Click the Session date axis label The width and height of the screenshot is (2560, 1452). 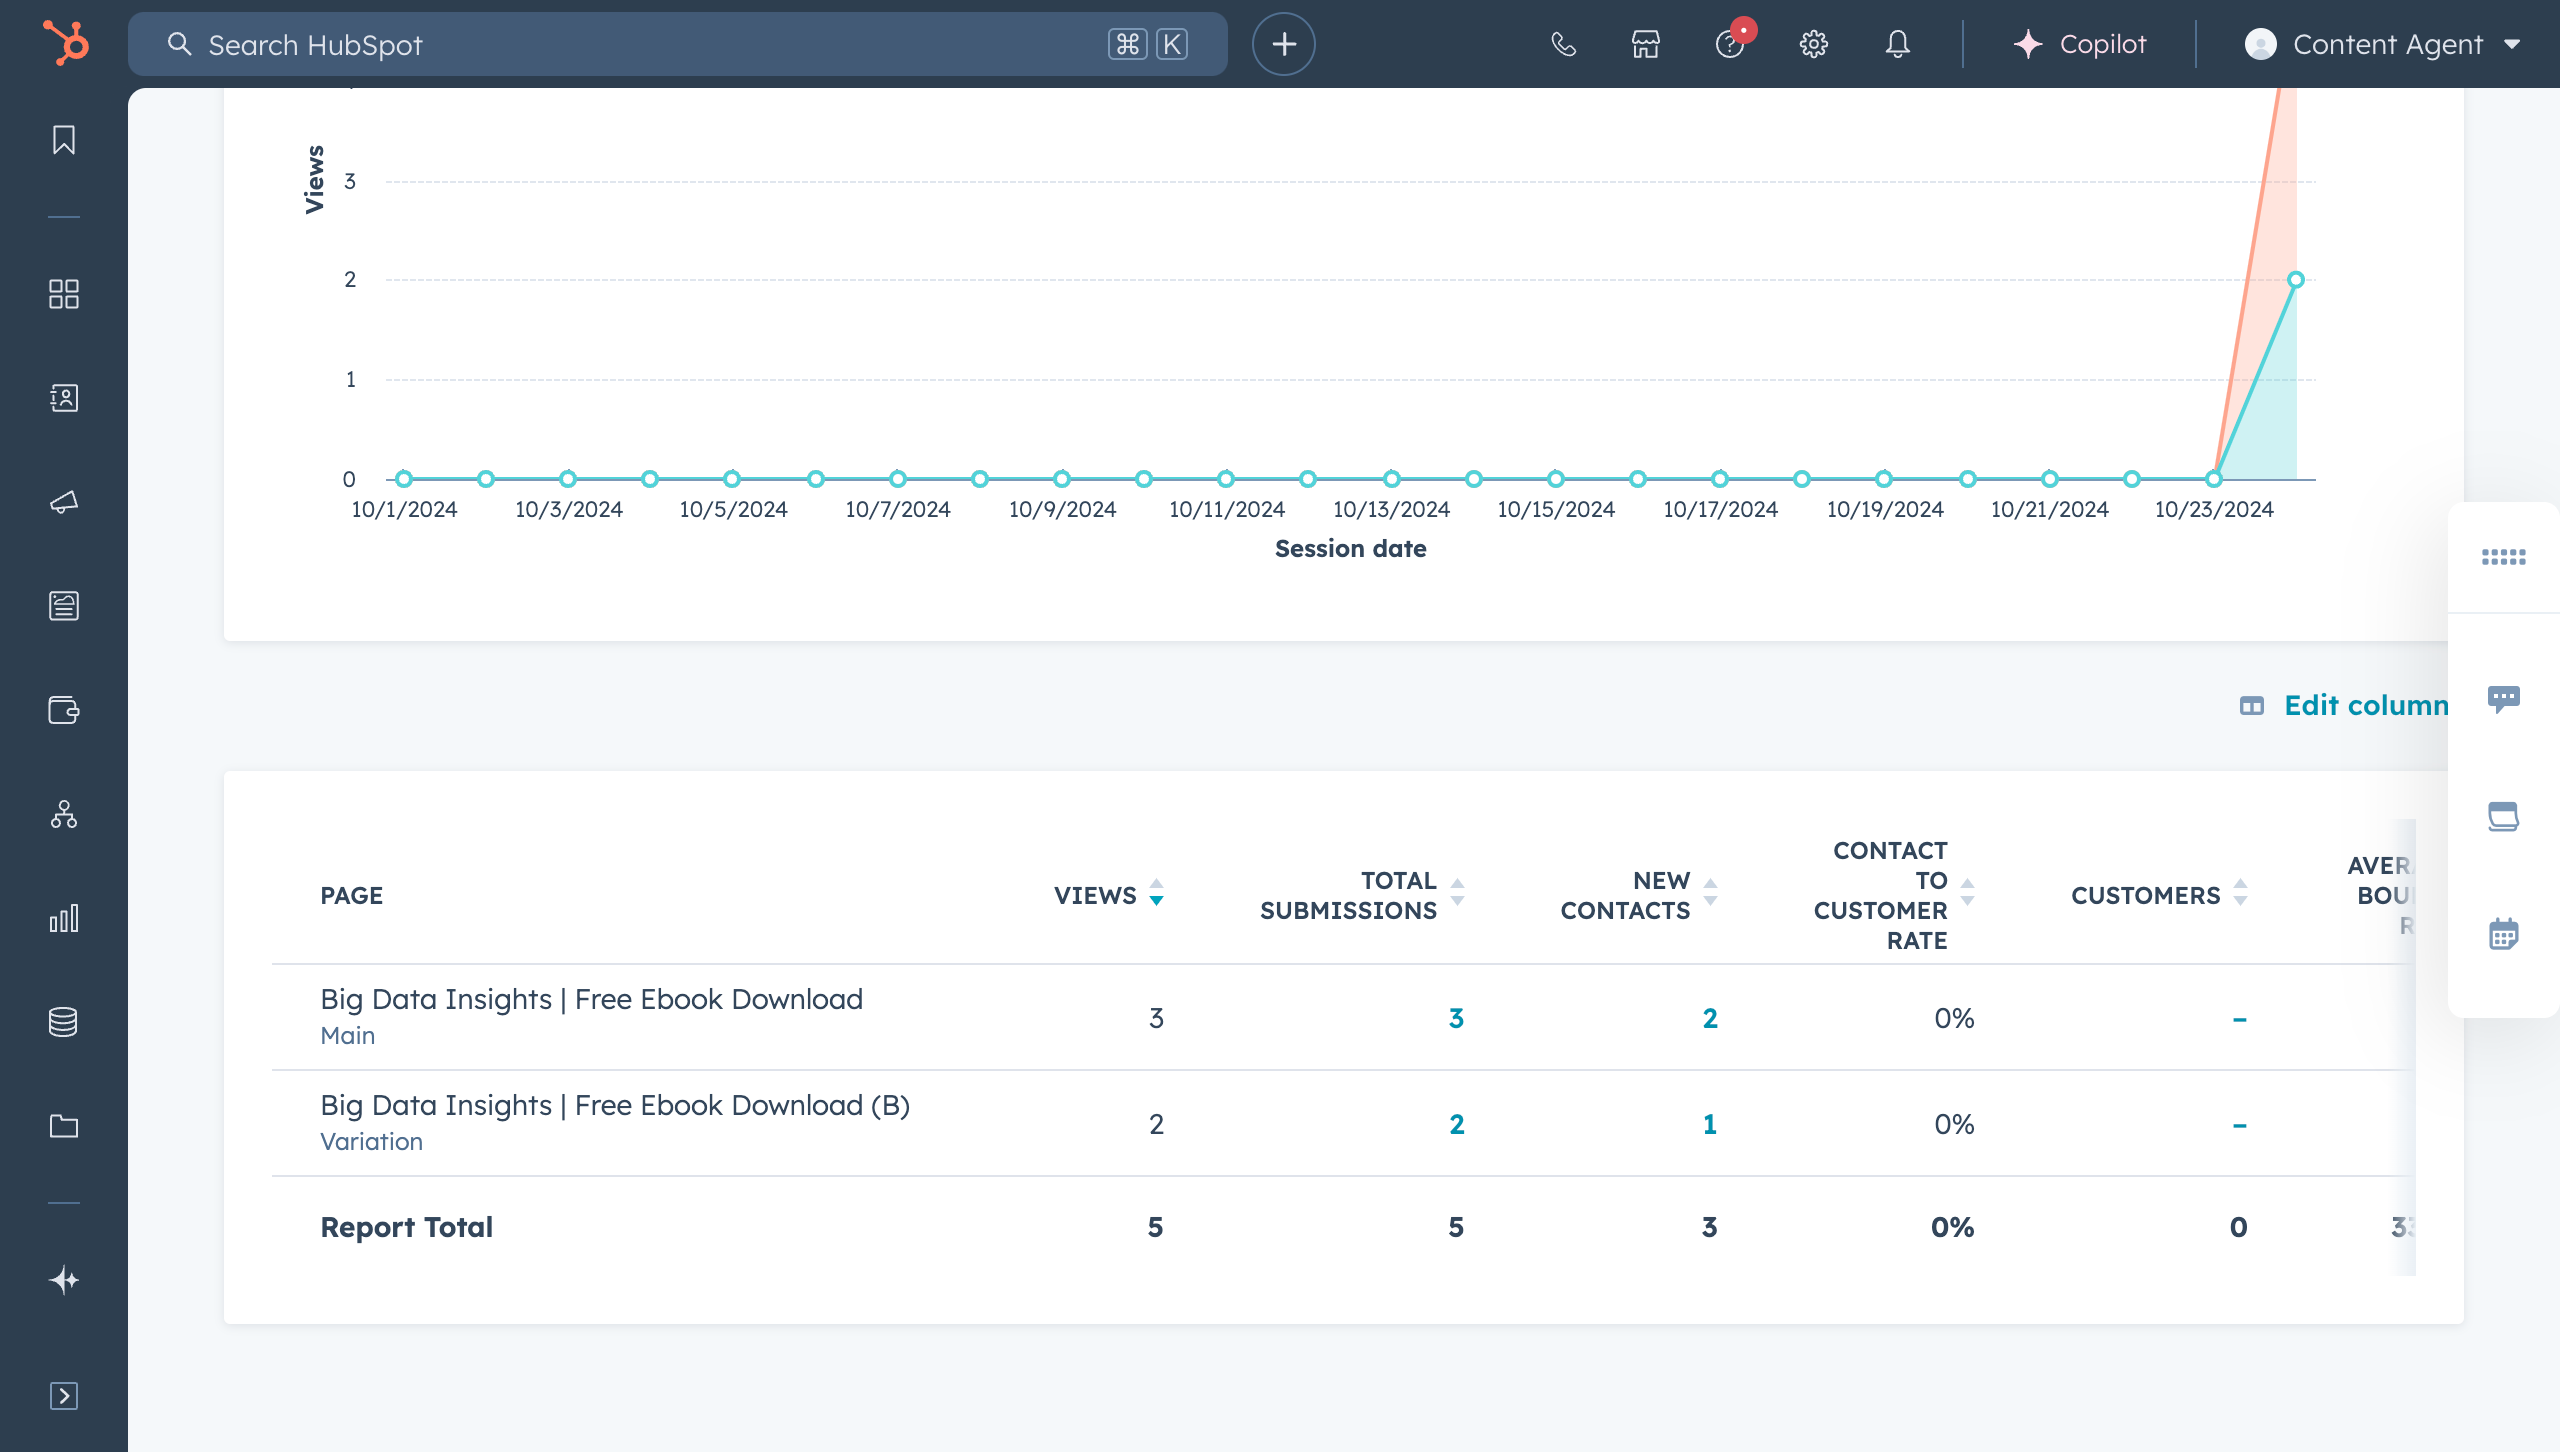click(x=1350, y=549)
